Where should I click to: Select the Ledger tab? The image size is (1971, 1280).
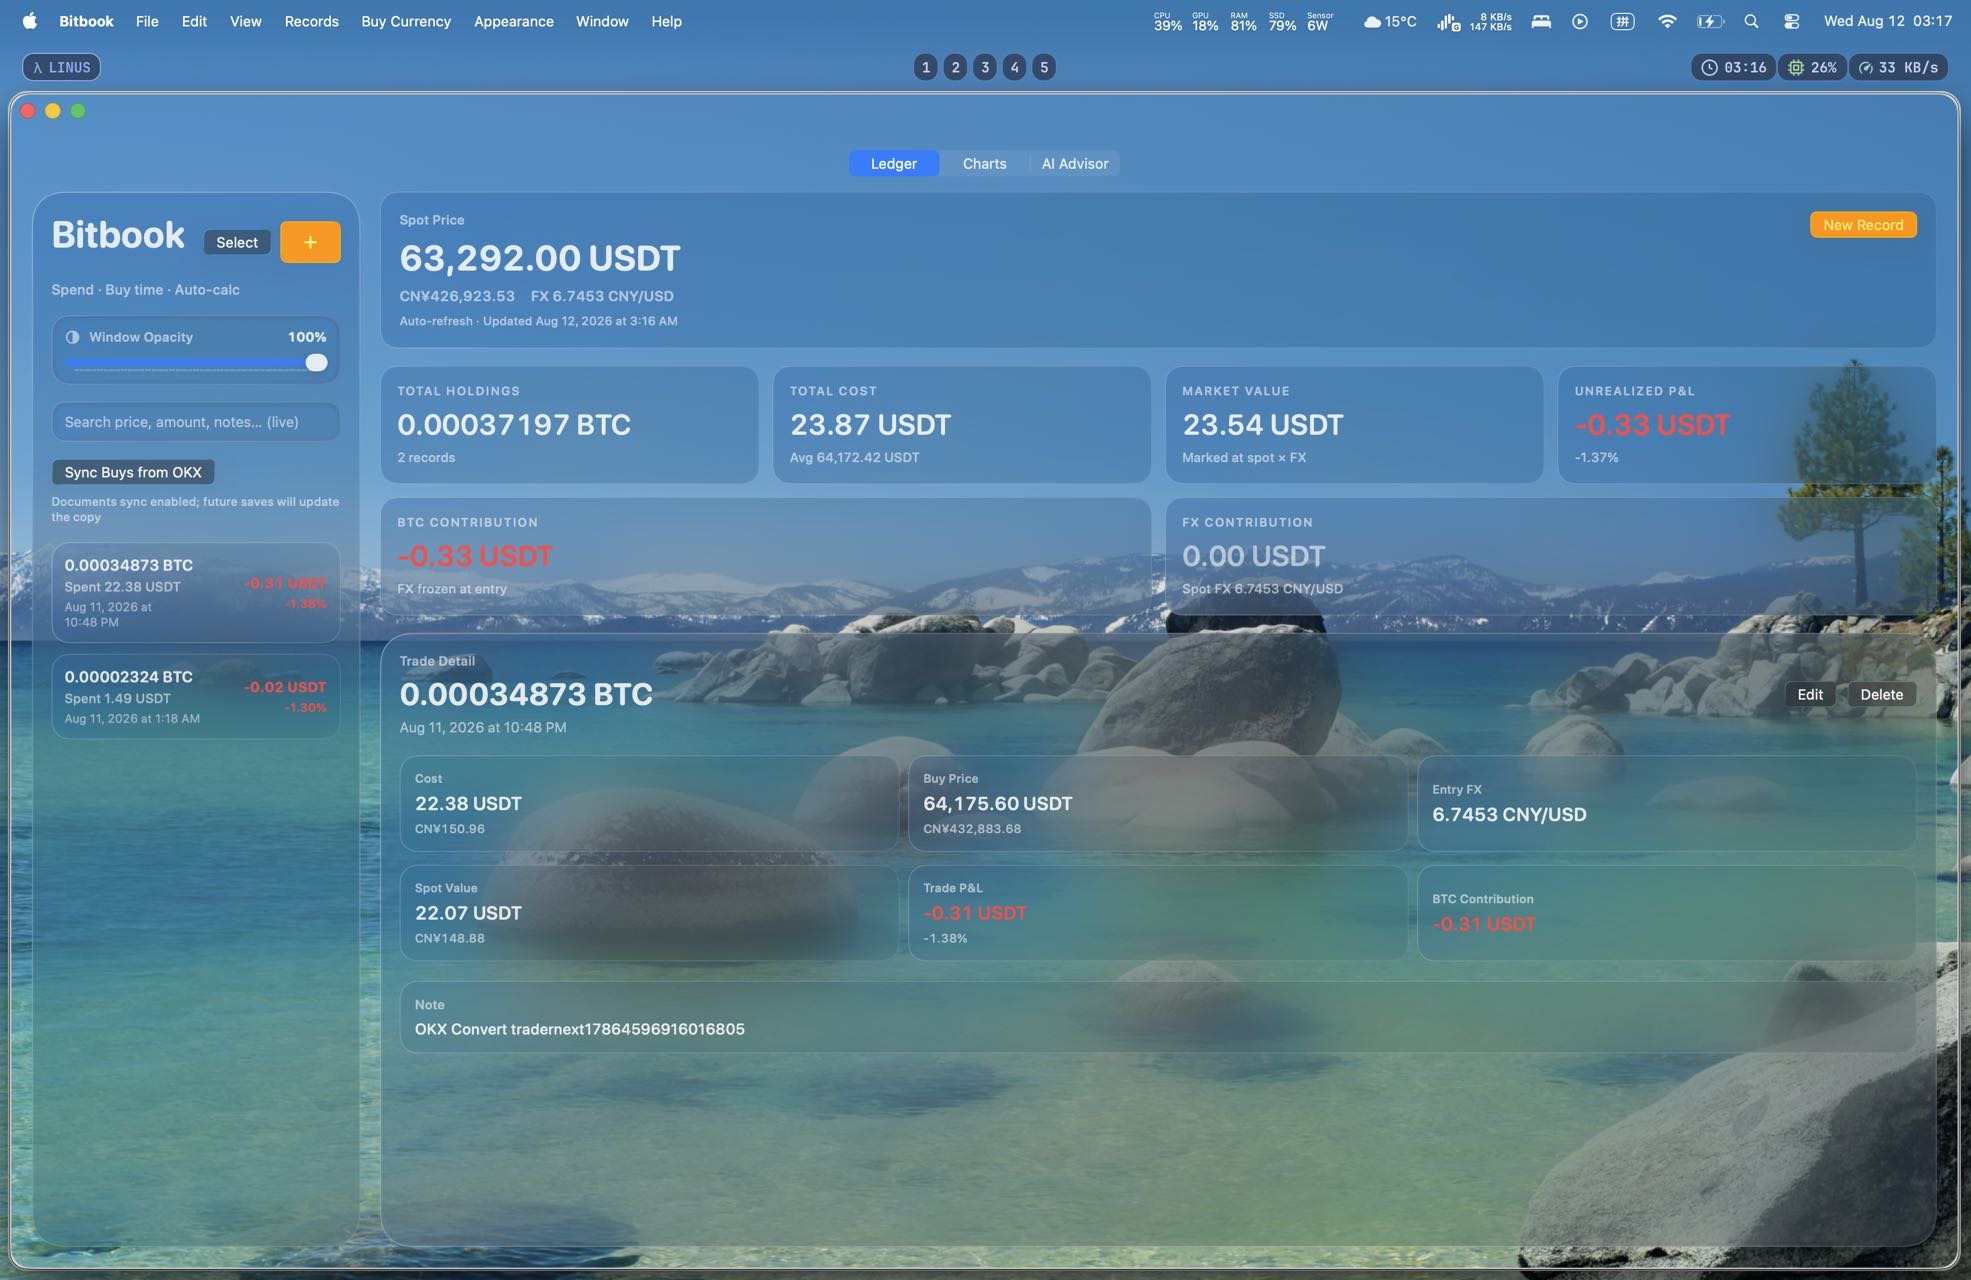894,164
